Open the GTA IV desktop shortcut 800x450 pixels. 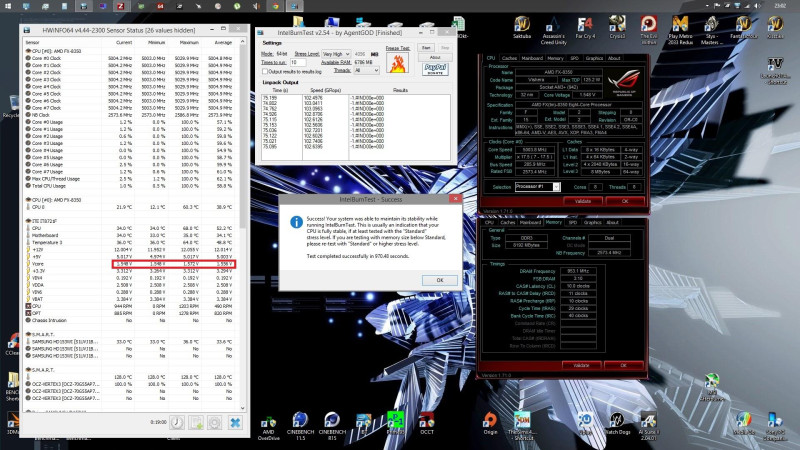(x=775, y=70)
